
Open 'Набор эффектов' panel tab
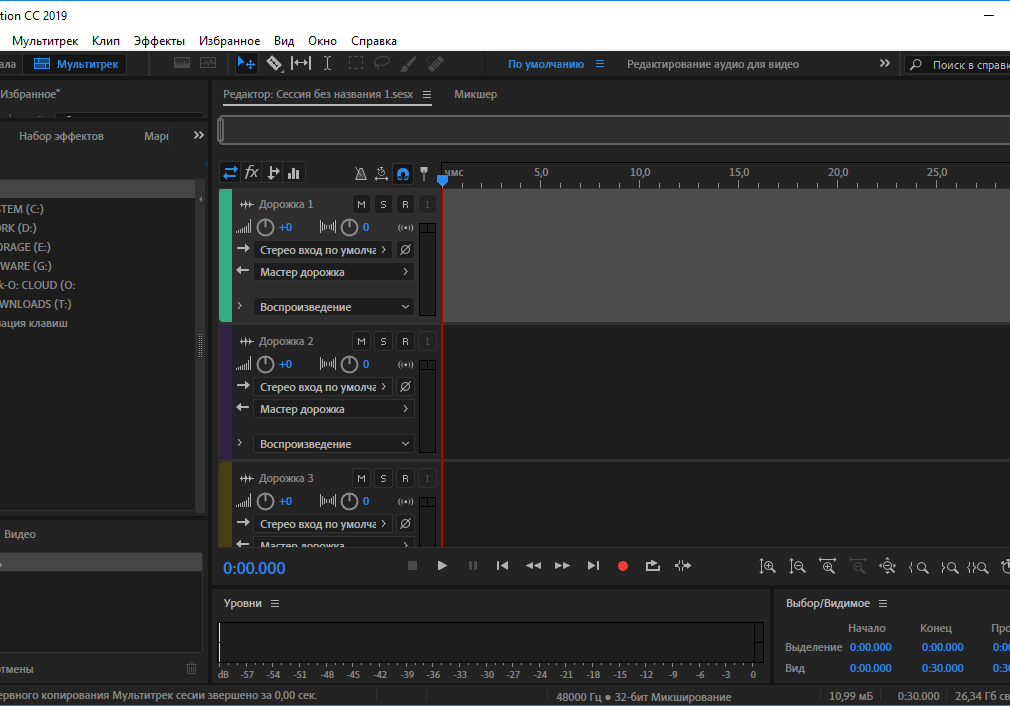point(61,136)
